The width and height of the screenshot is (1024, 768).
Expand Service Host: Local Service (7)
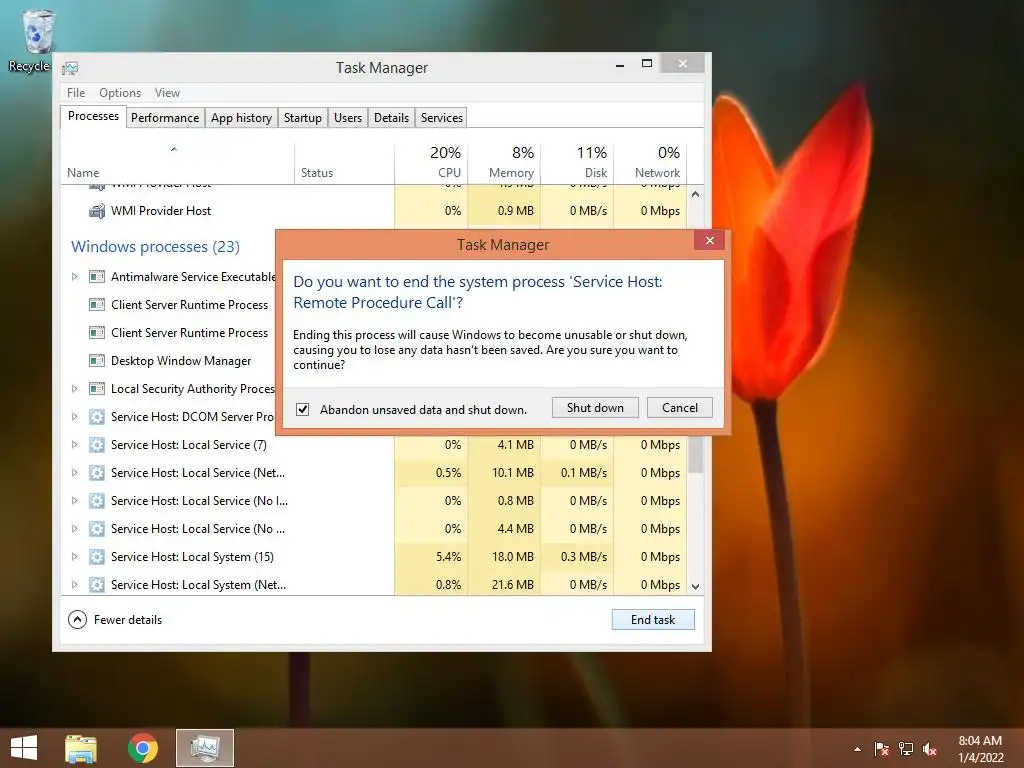(74, 445)
